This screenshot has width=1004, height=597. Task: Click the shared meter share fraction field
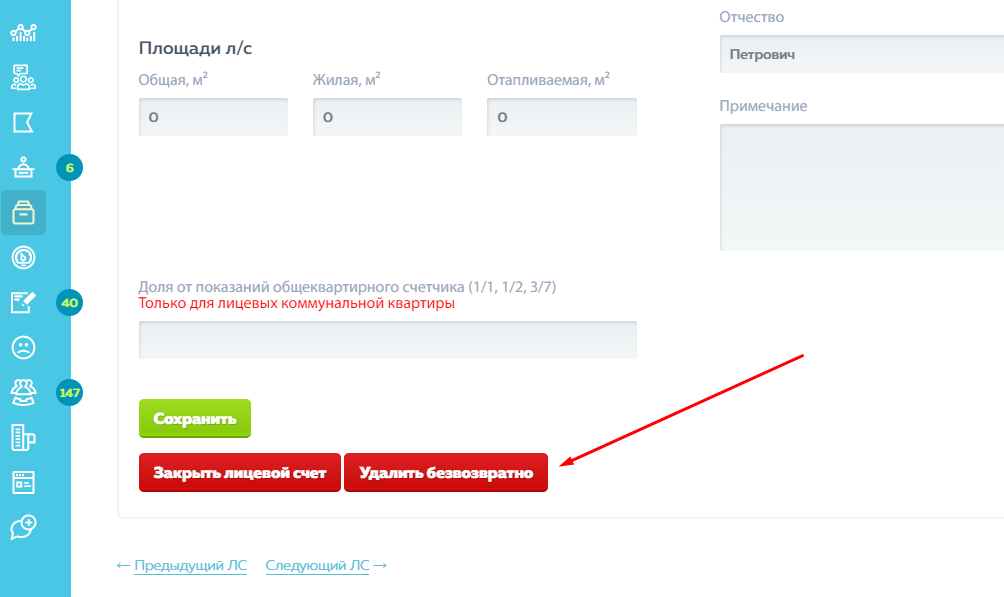tap(387, 339)
